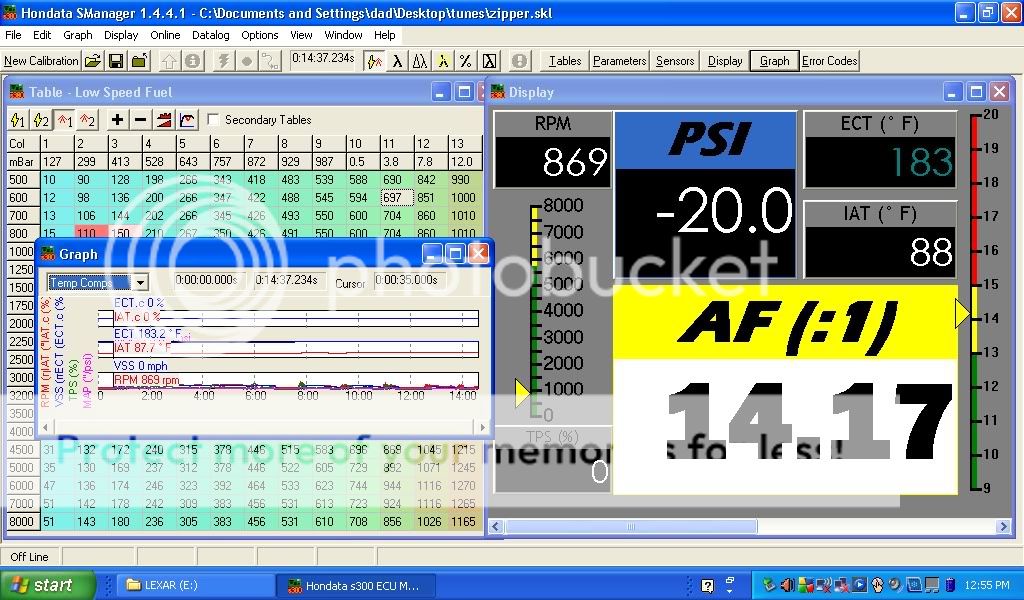Select the fuel table 1 red arrows icon
Image resolution: width=1024 pixels, height=600 pixels.
coord(64,119)
